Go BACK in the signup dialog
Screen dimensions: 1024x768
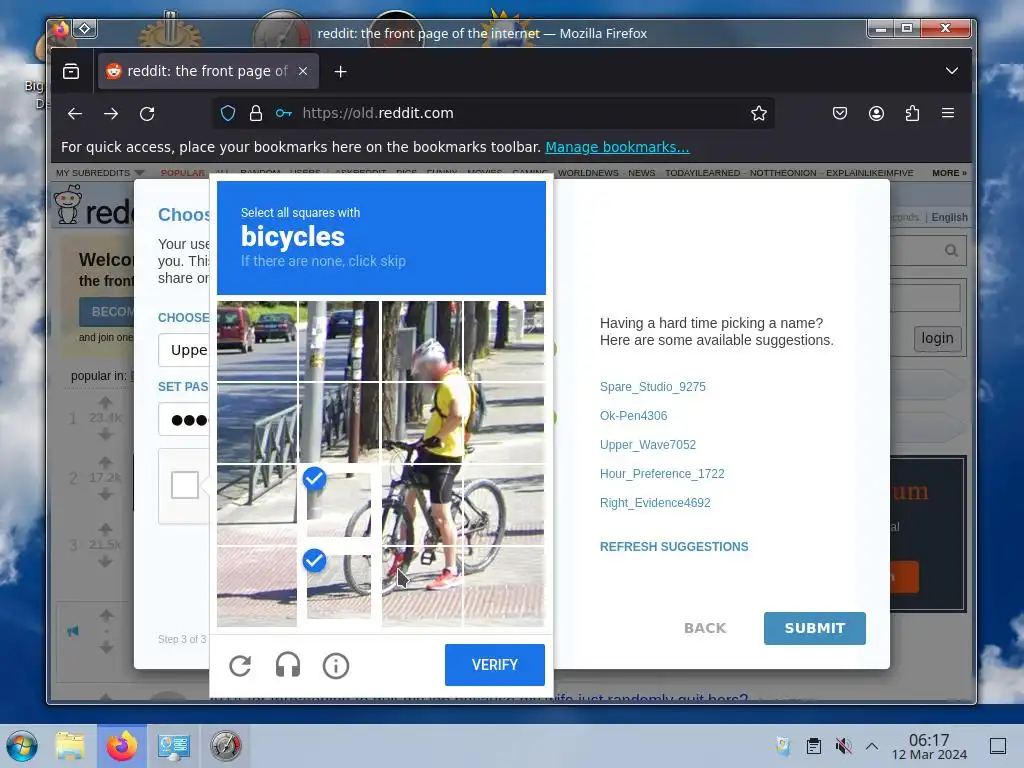(x=705, y=628)
